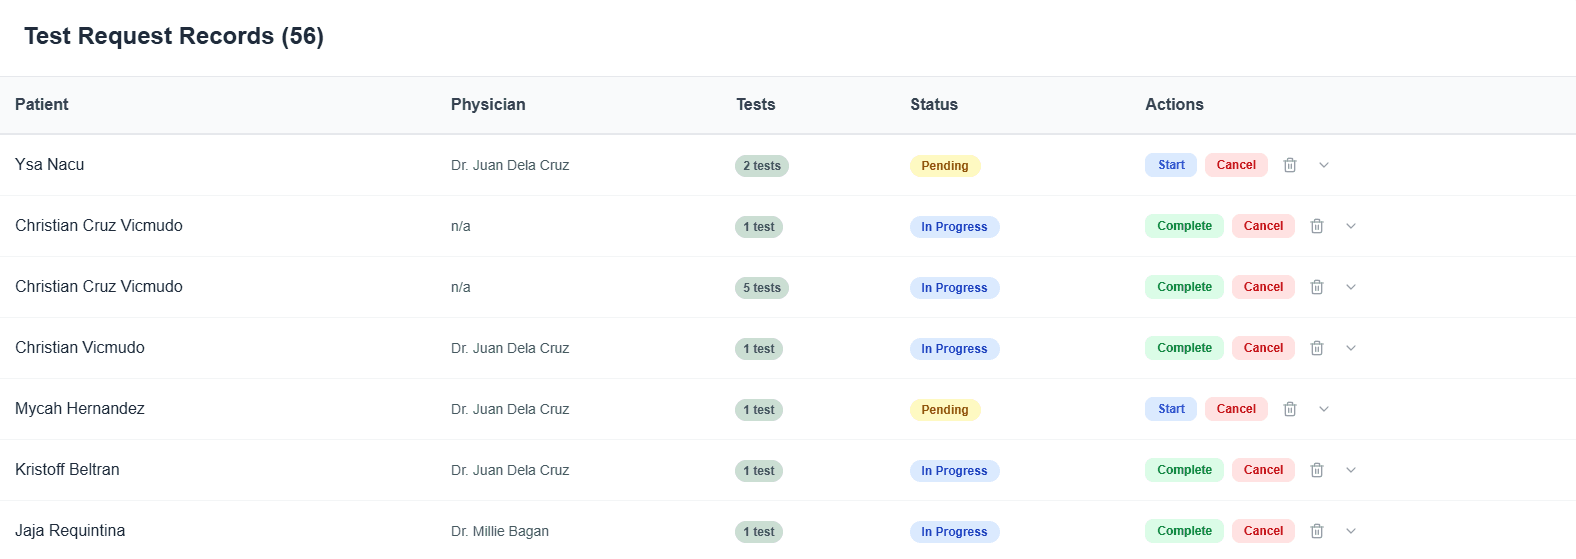1576x559 pixels.
Task: Complete Kristoff Beltran's request
Action: (1184, 470)
